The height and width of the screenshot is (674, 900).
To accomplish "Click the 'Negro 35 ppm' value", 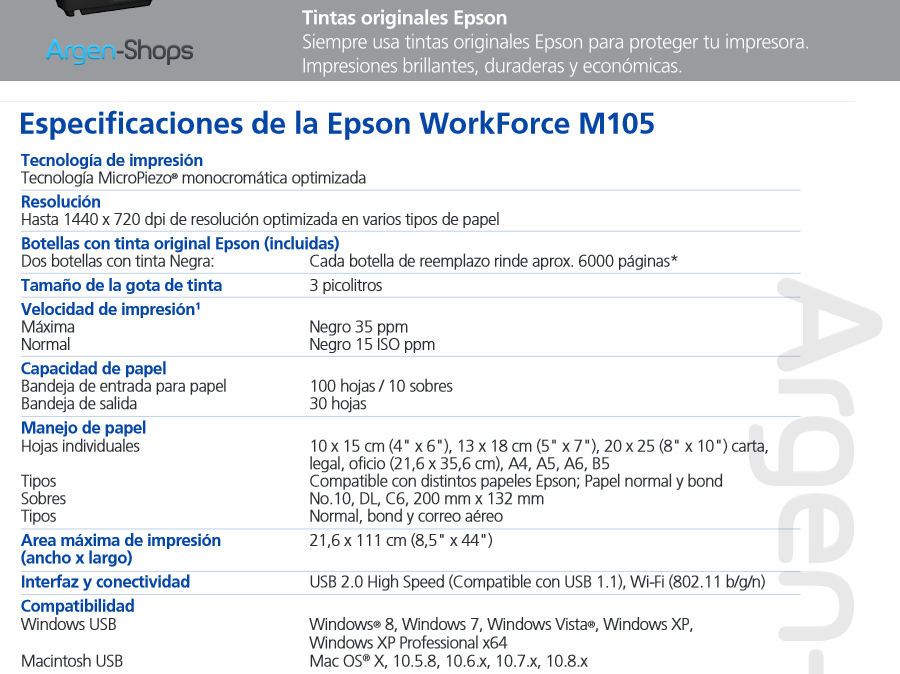I will [359, 327].
